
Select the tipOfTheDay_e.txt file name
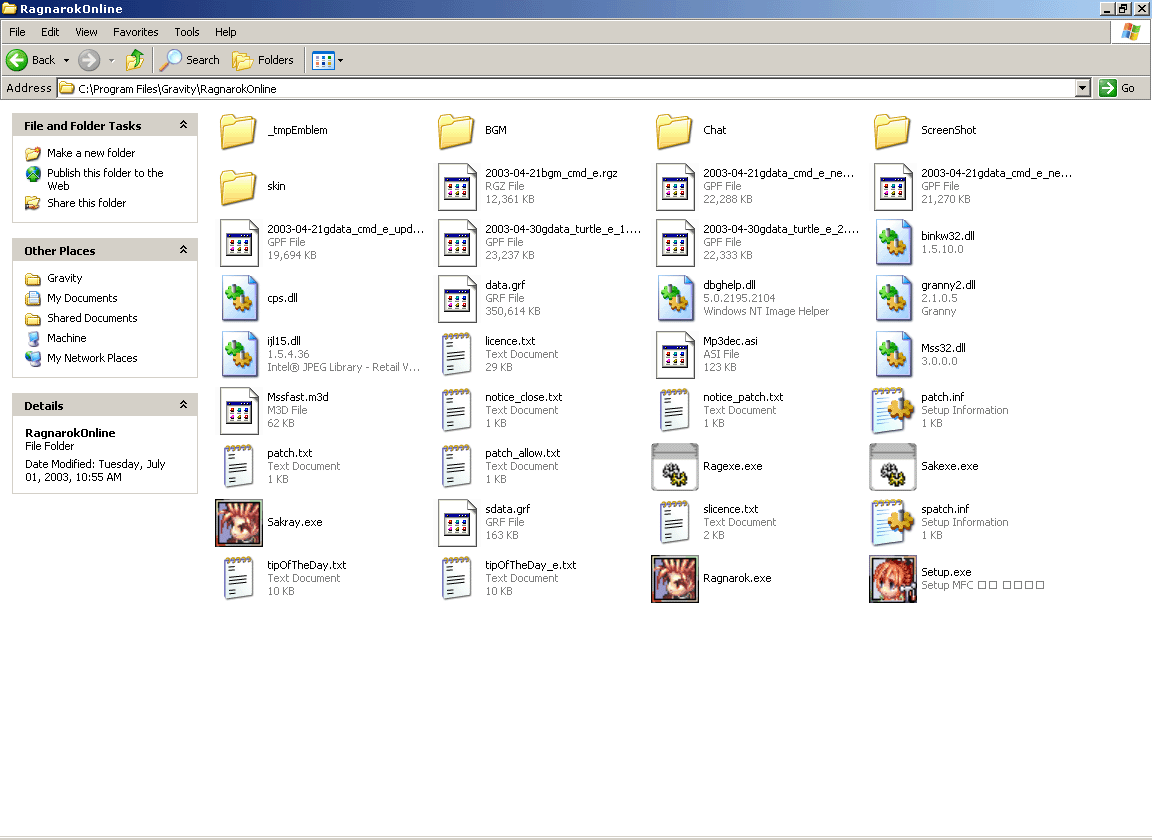click(x=530, y=564)
